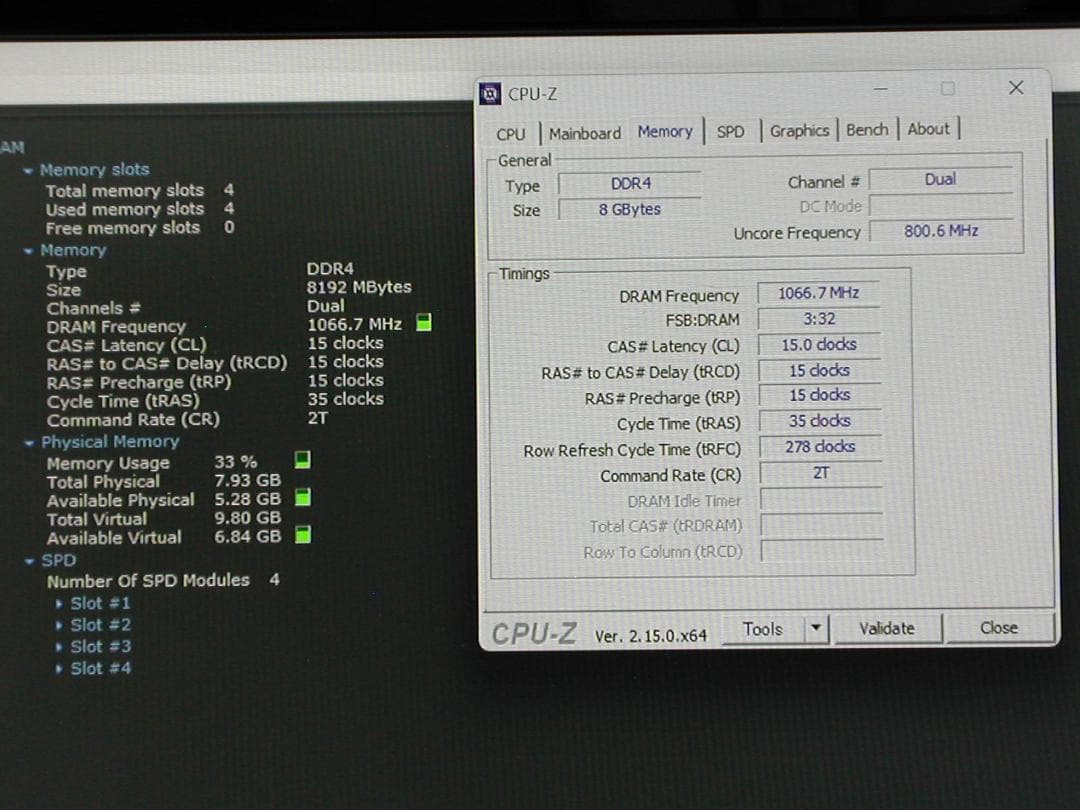Select the Uncore Frequency value field
The height and width of the screenshot is (810, 1080).
941,231
